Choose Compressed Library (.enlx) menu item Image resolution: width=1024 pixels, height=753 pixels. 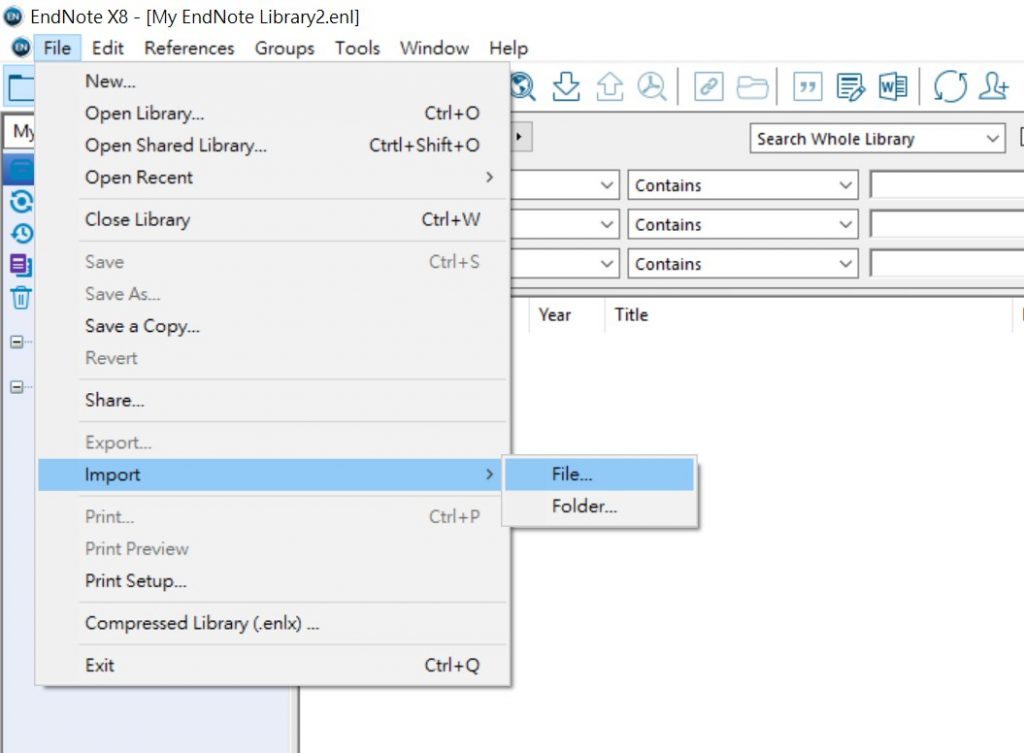[273, 623]
